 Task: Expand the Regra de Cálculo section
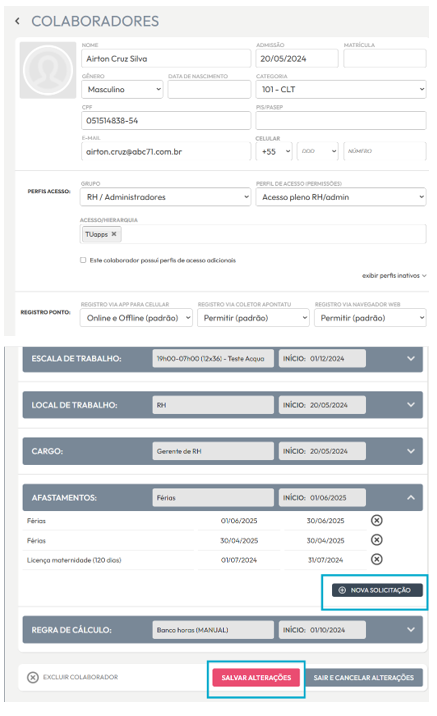[x=411, y=629]
